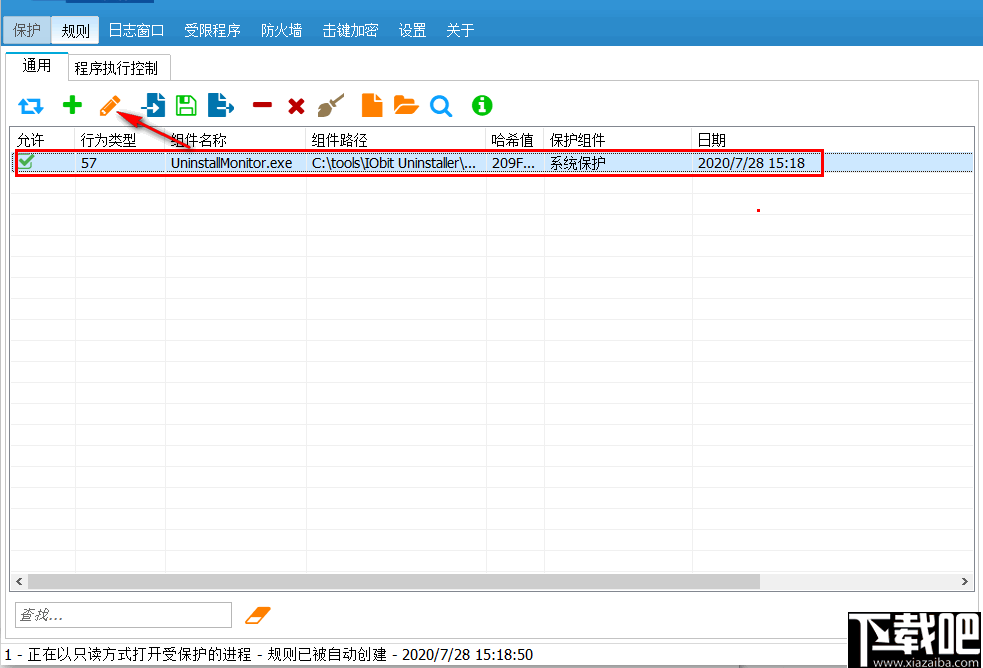Export rules using export icon

coord(221,105)
